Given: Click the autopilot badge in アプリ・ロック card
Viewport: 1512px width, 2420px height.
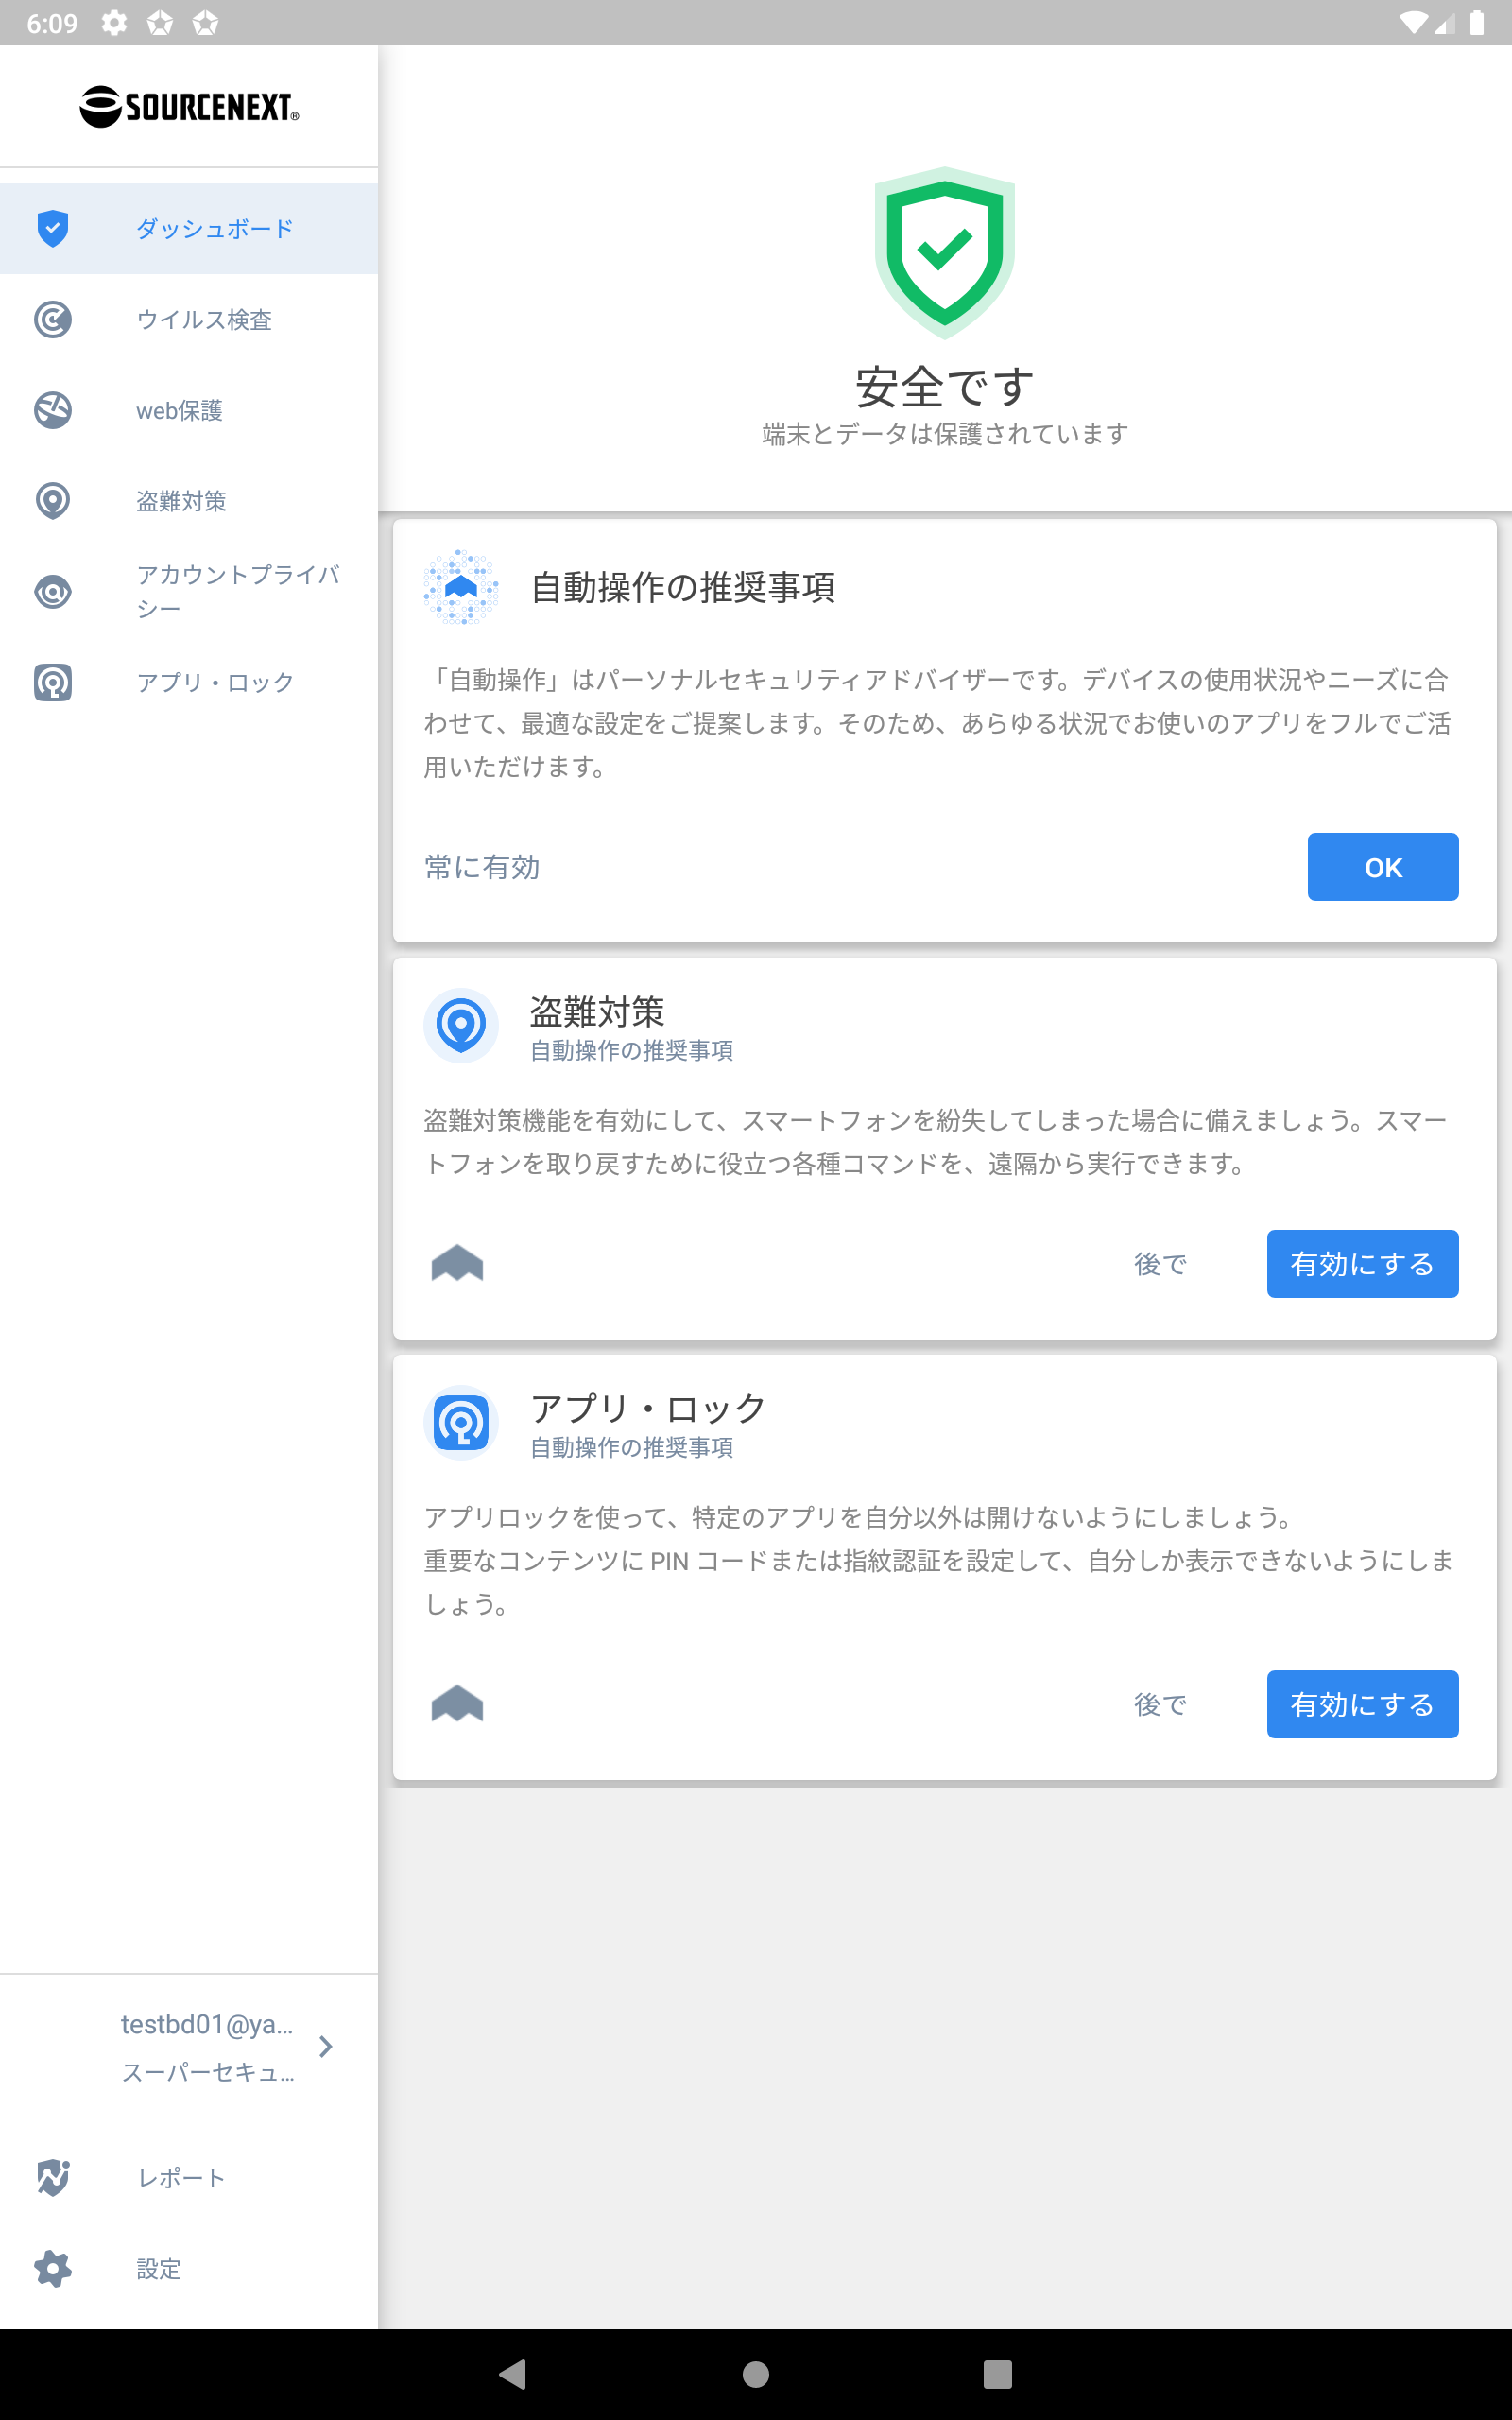Looking at the screenshot, I should (x=457, y=1703).
